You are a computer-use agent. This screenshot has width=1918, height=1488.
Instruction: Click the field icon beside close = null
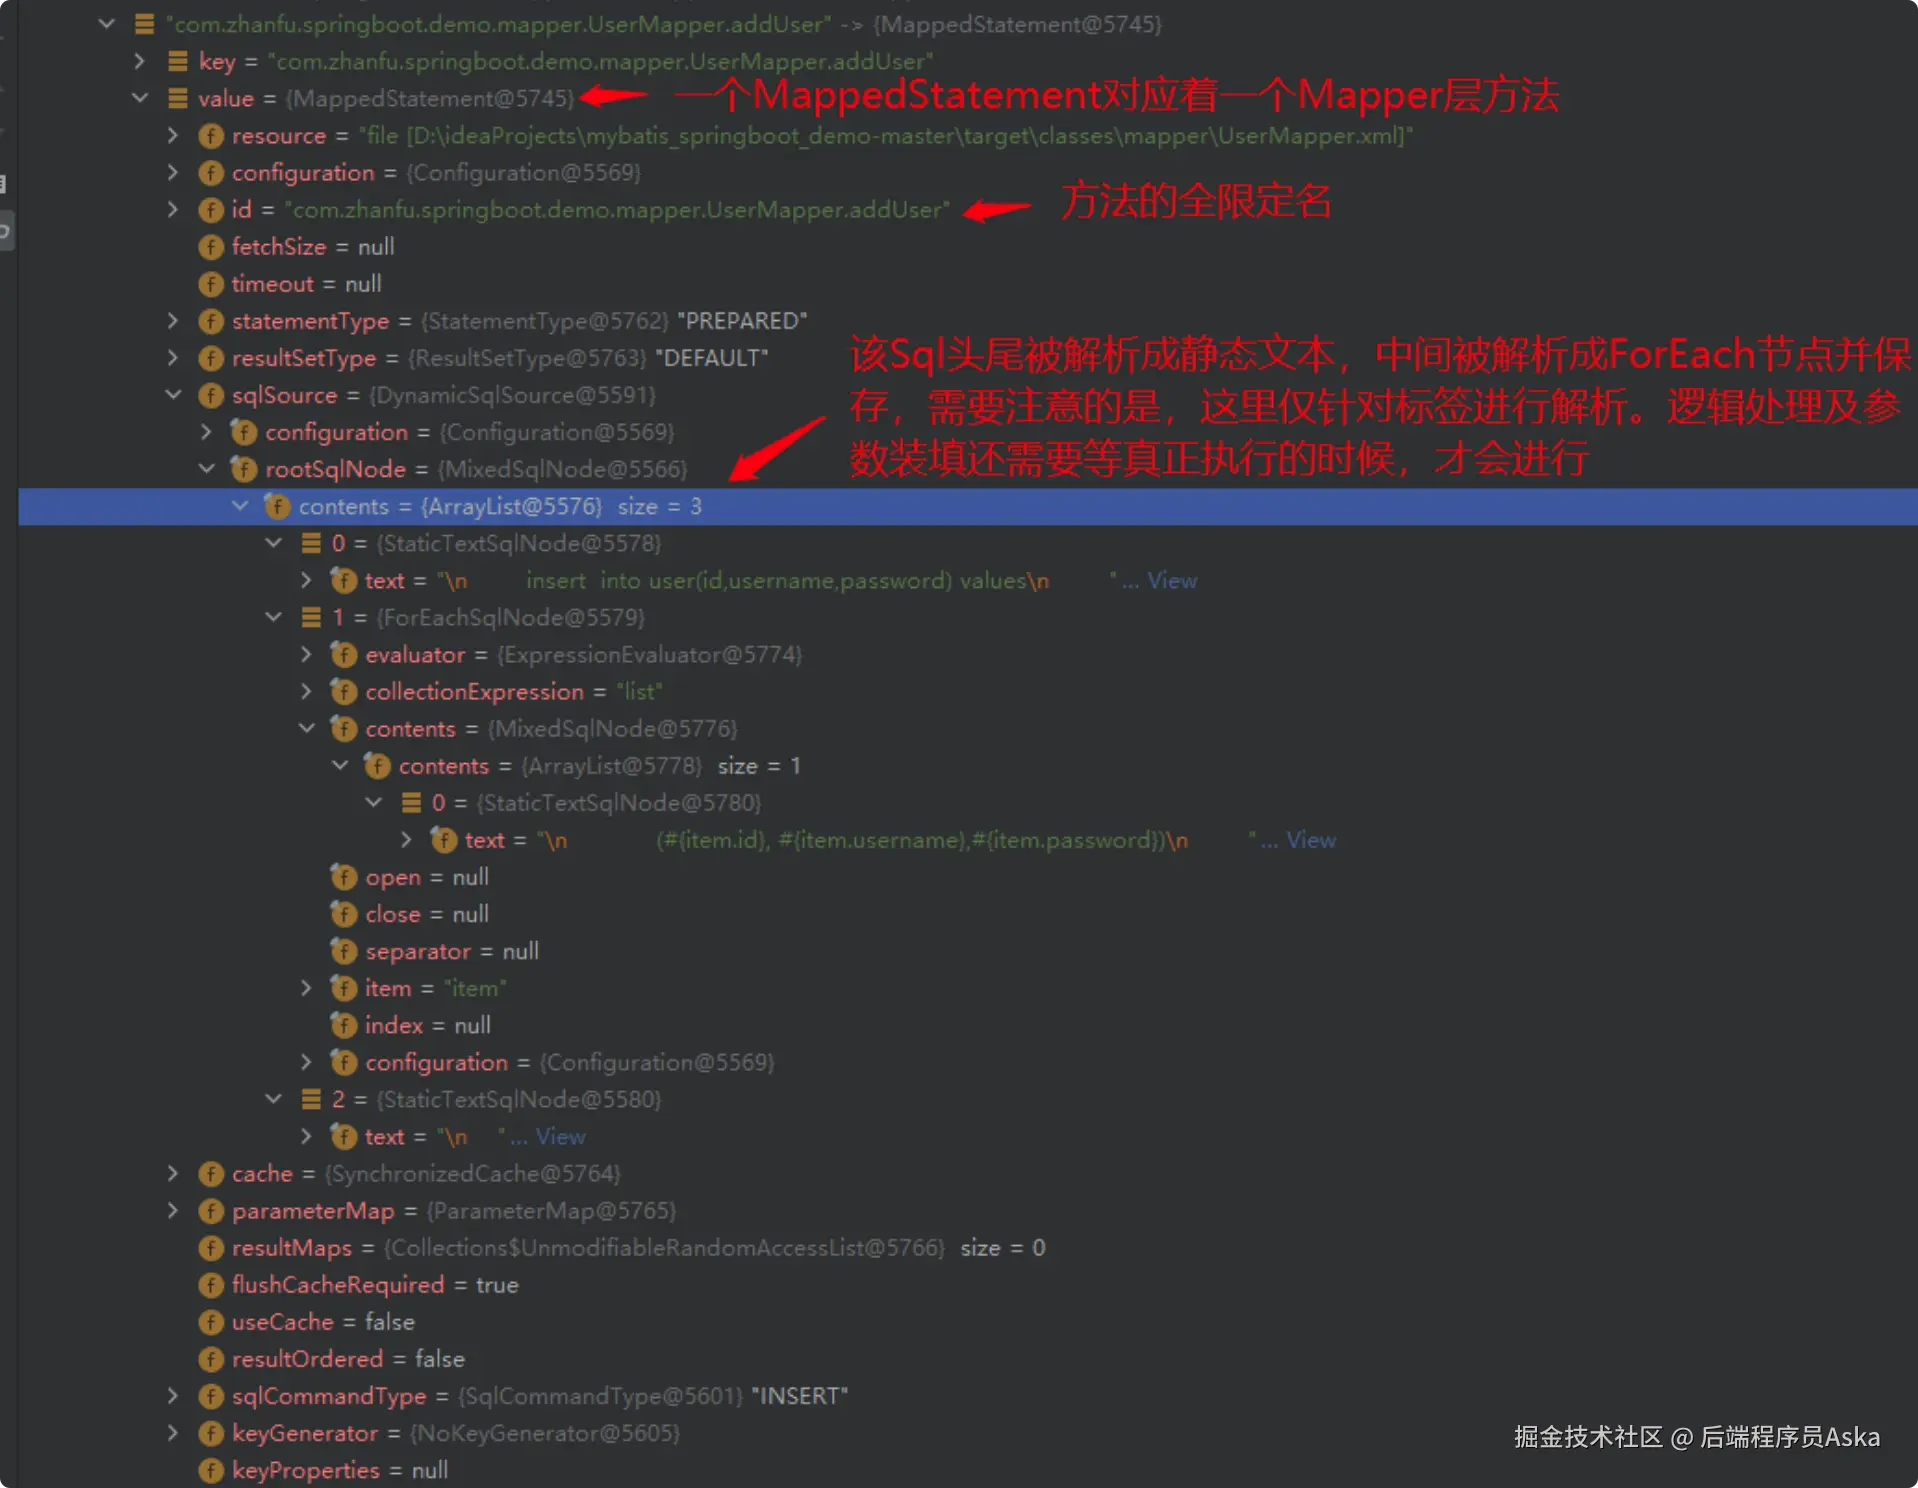coord(344,914)
